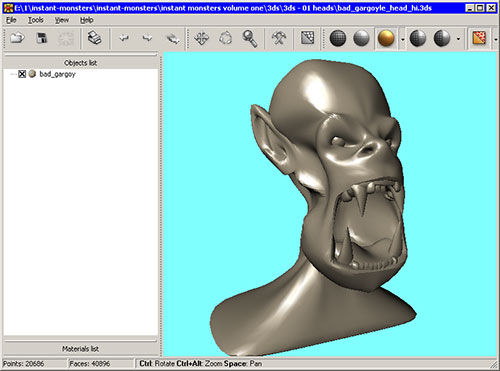Click the Faces: 40896 status entry
The height and width of the screenshot is (371, 500).
[x=90, y=364]
